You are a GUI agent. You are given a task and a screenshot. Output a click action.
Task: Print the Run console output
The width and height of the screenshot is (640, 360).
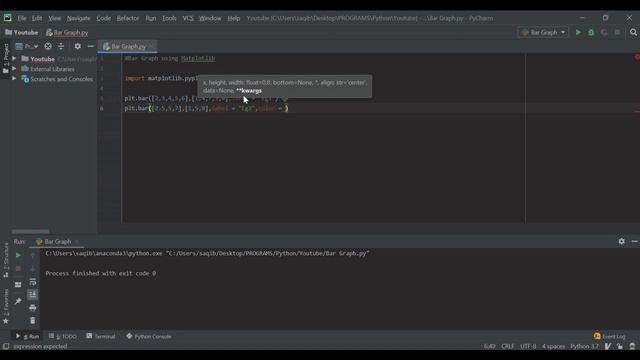click(33, 308)
